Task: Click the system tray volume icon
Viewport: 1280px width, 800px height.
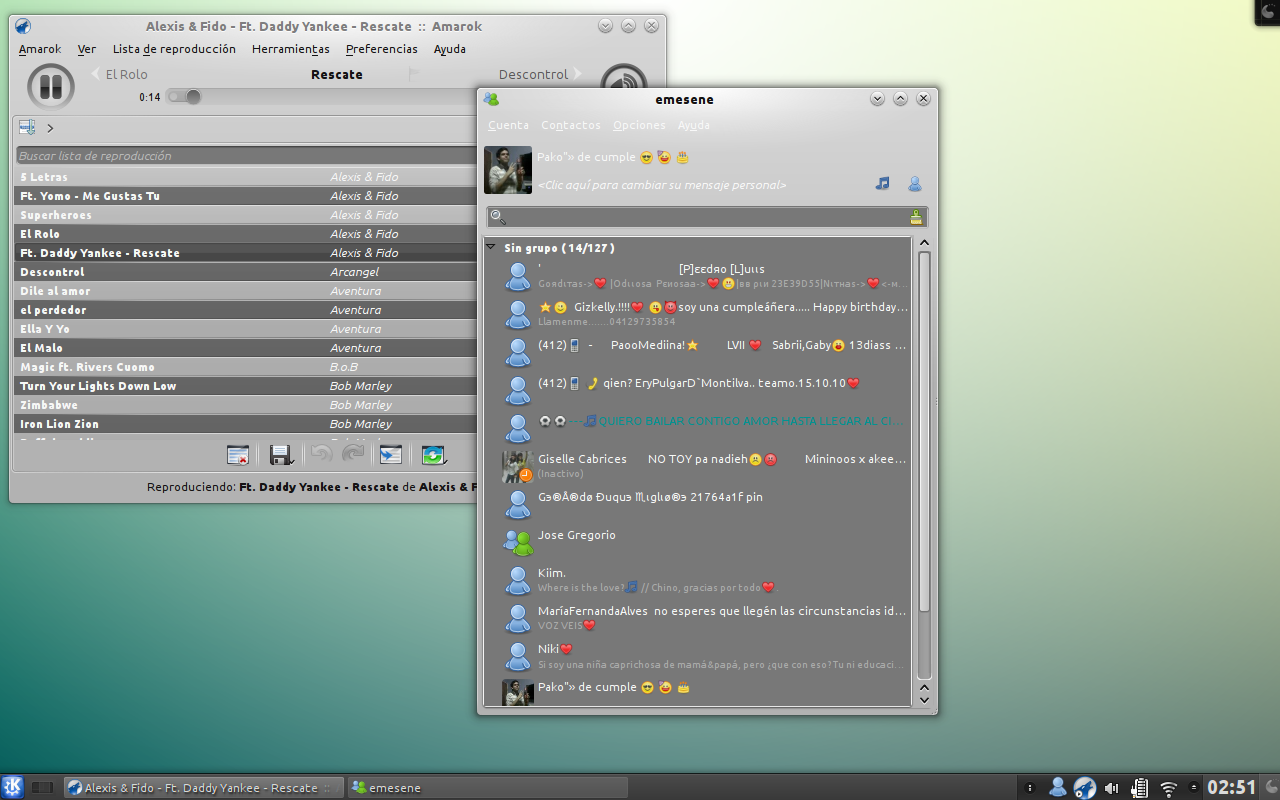Action: pos(1112,788)
